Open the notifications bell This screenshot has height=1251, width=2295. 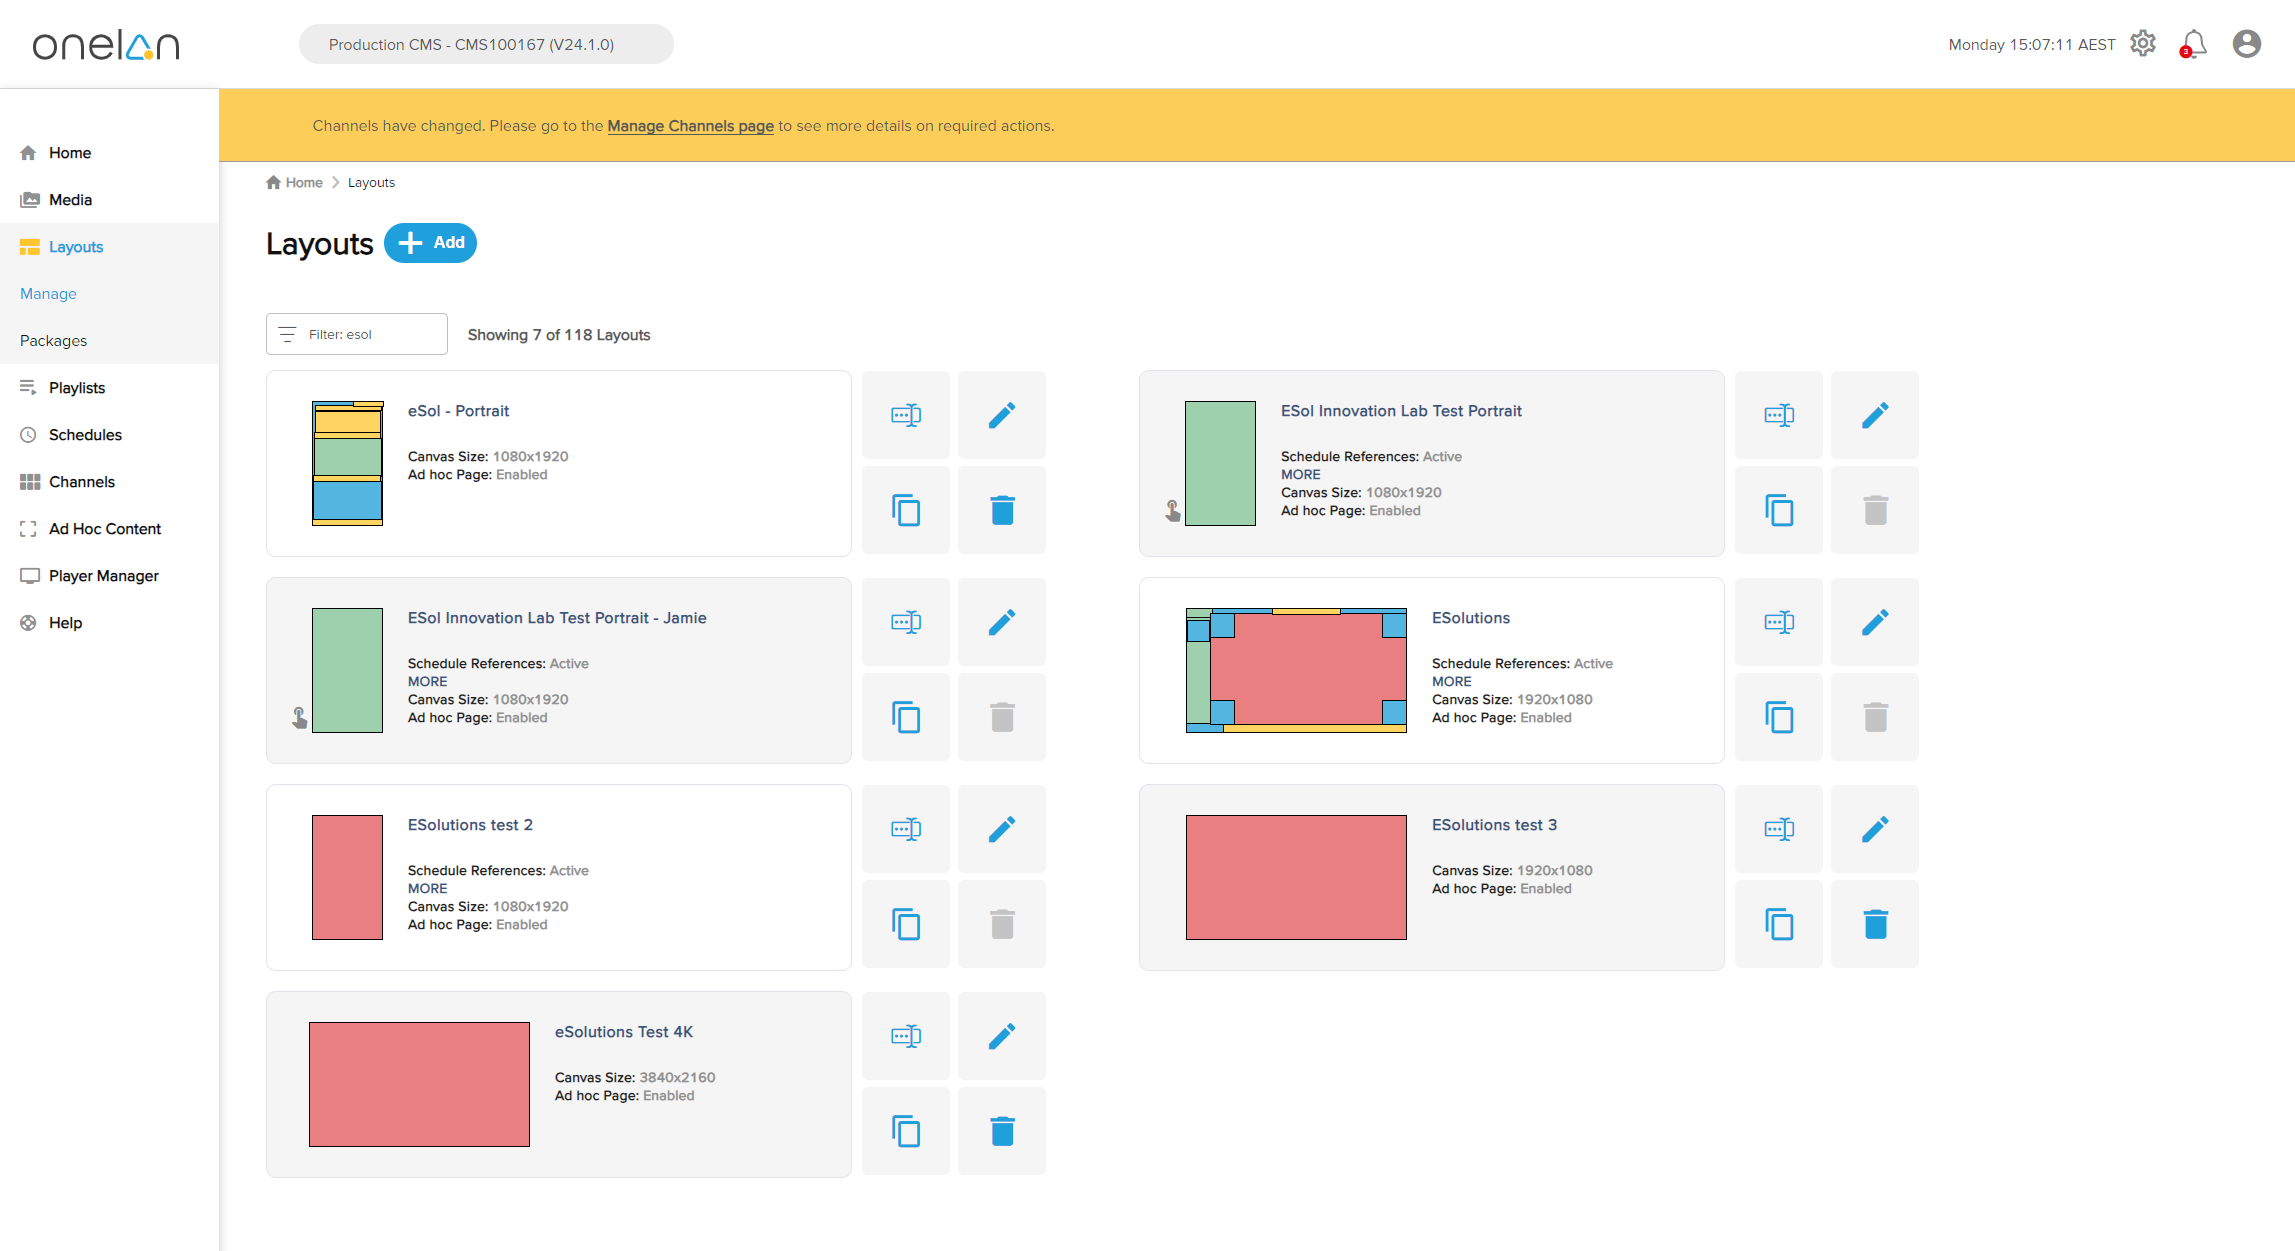pos(2193,44)
